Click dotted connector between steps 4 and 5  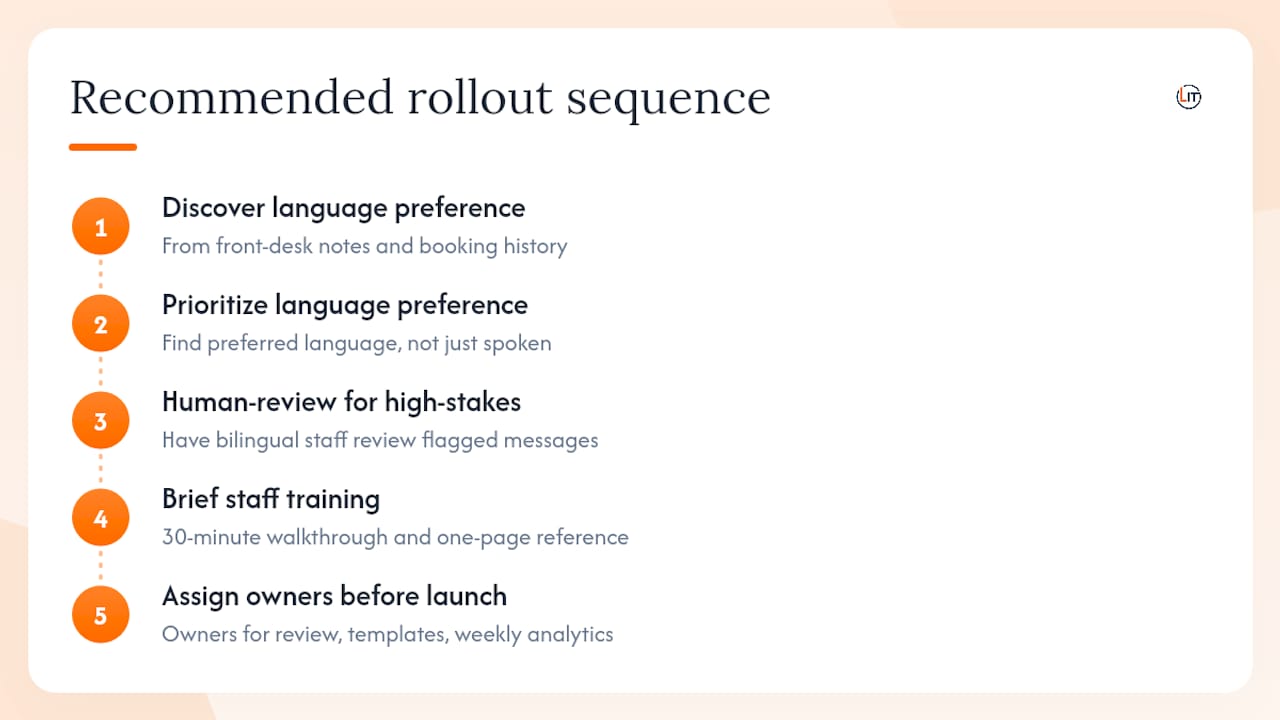point(100,566)
